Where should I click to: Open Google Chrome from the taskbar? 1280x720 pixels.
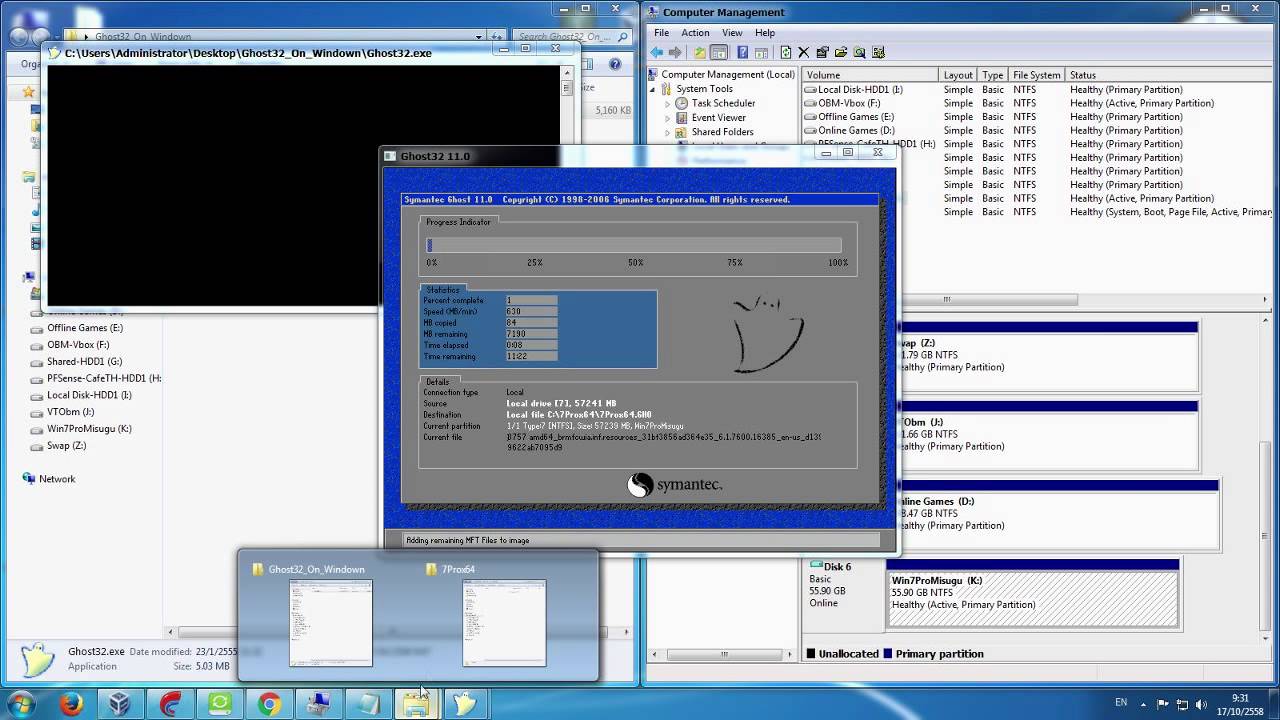[x=269, y=704]
